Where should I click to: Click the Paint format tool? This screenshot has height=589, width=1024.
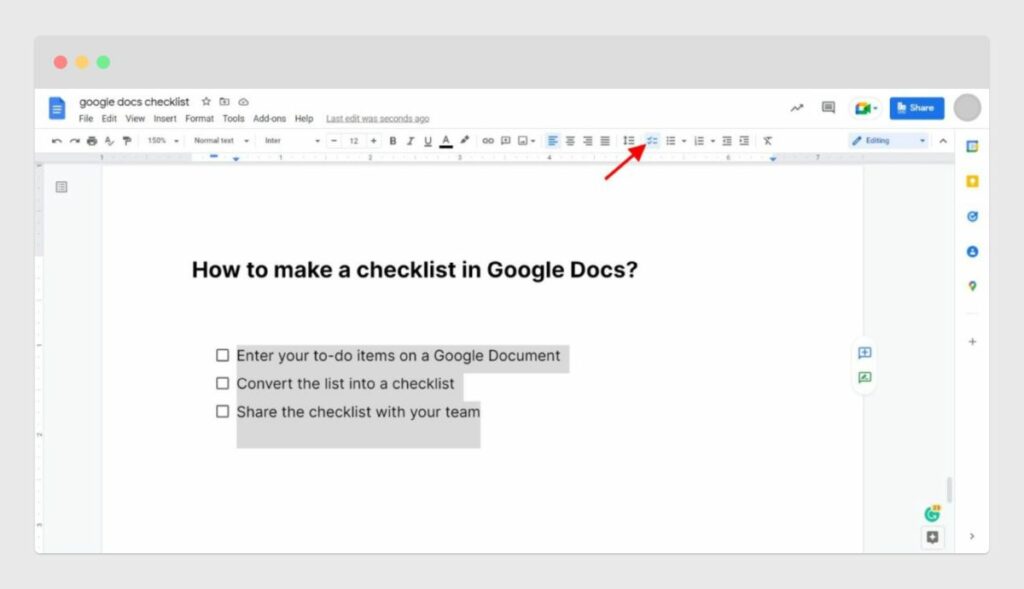click(126, 140)
